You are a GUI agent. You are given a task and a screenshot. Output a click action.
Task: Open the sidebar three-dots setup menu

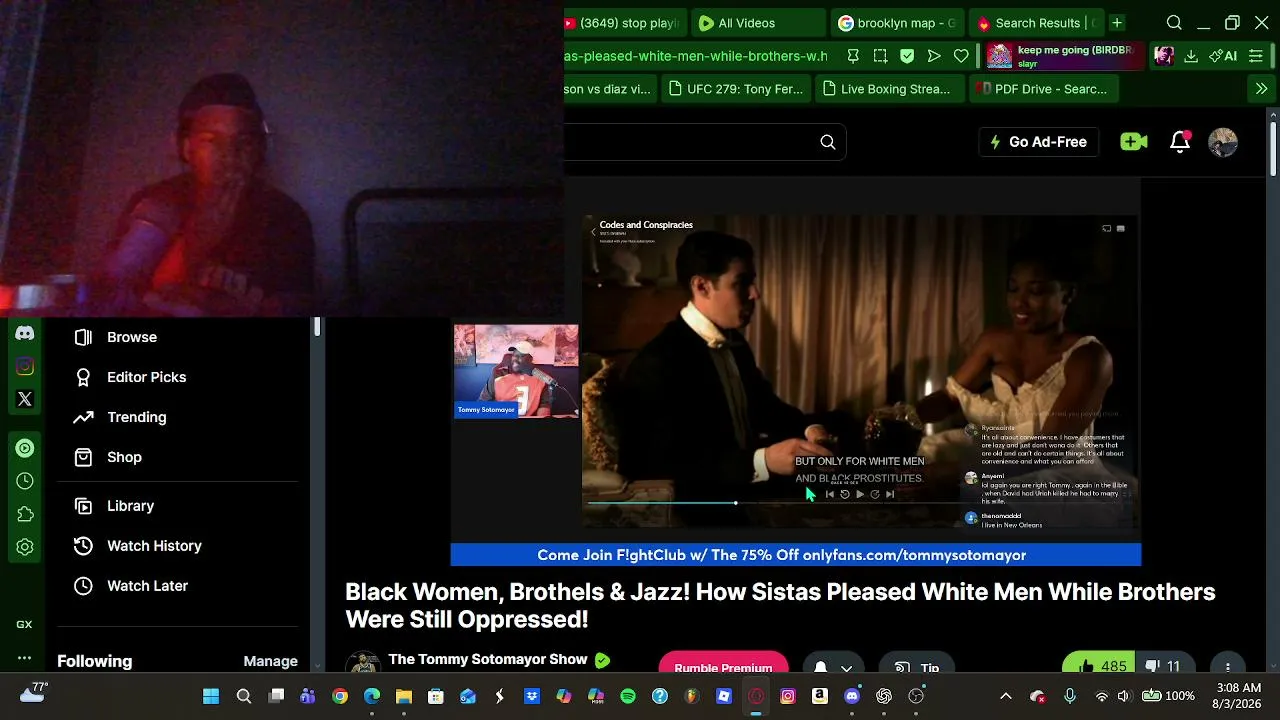click(25, 657)
